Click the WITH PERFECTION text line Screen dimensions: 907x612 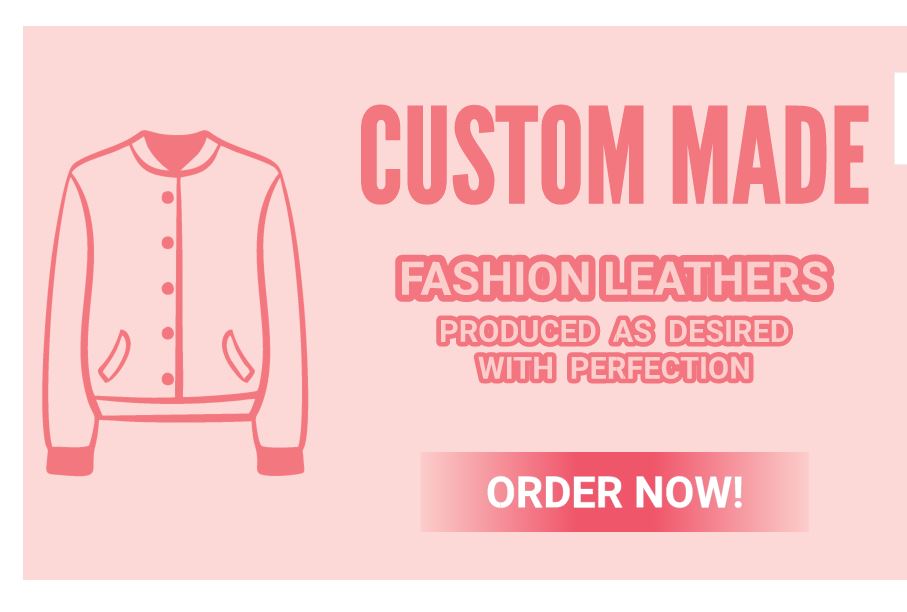[x=614, y=368]
